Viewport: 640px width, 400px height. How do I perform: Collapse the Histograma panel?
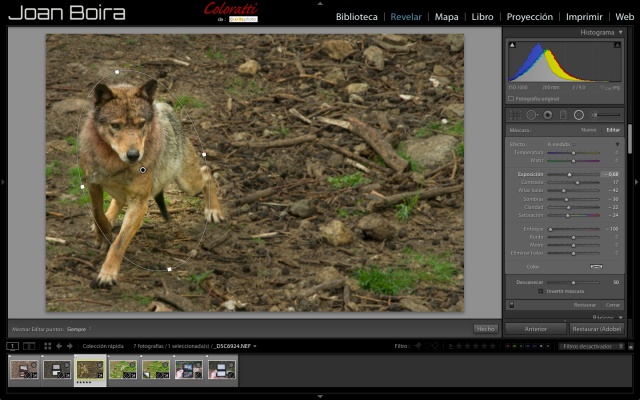click(x=620, y=32)
